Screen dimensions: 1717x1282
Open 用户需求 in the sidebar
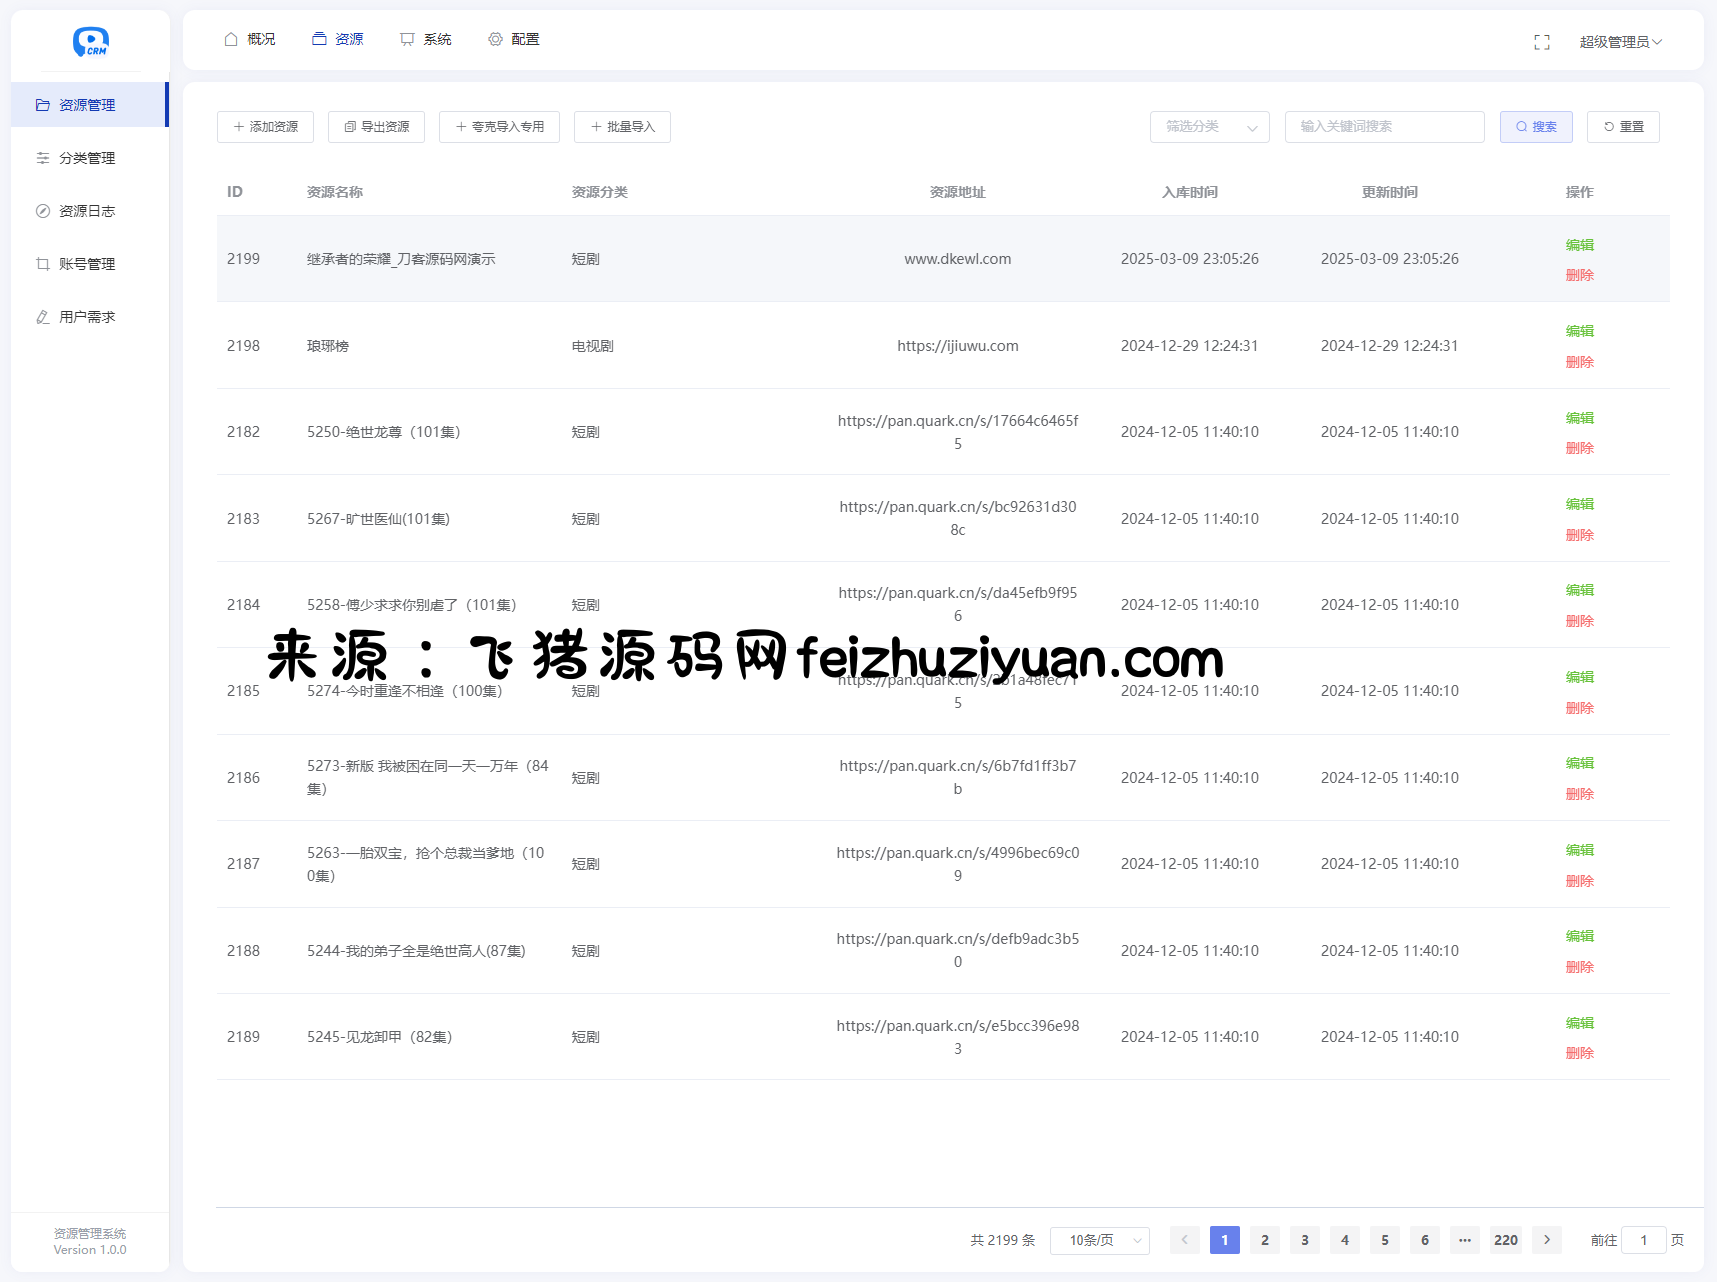87,317
